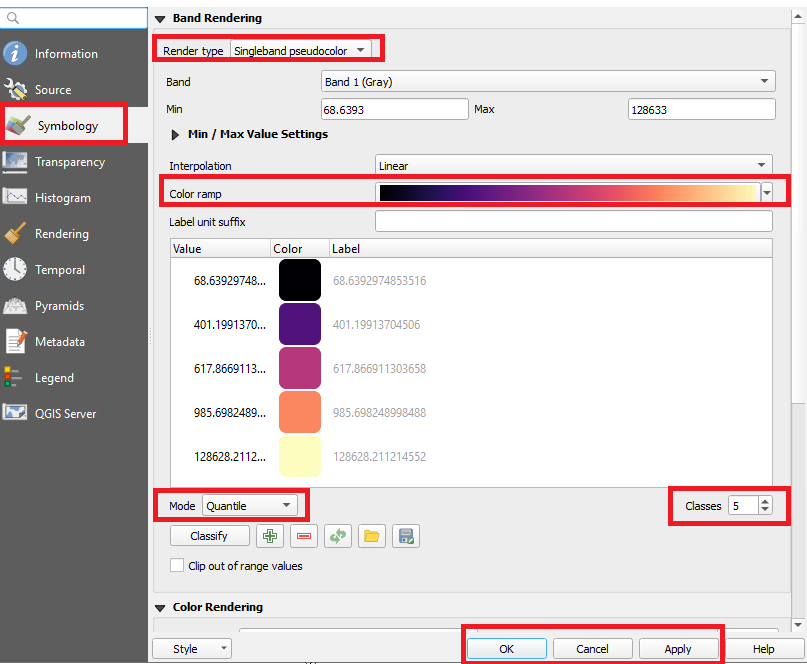Open the Metadata tab
807x664 pixels.
(x=74, y=342)
